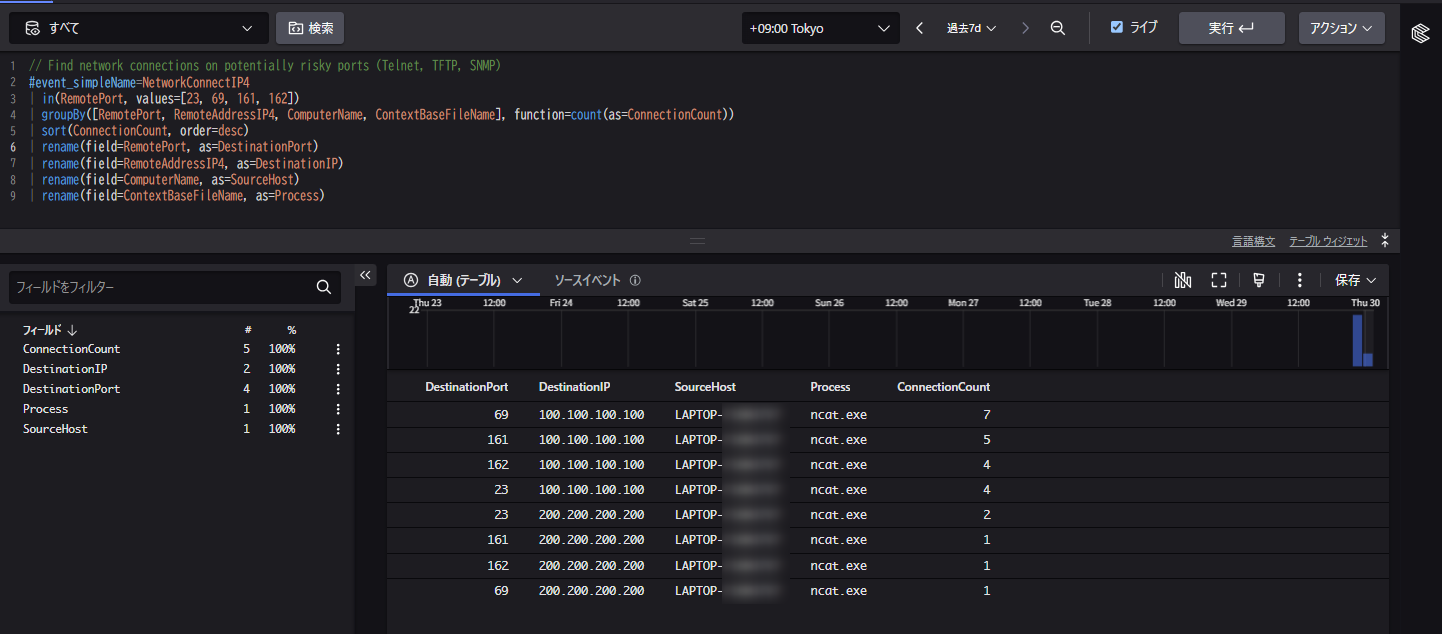Click the query comment on line 1
1442x634 pixels.
pyautogui.click(x=264, y=66)
